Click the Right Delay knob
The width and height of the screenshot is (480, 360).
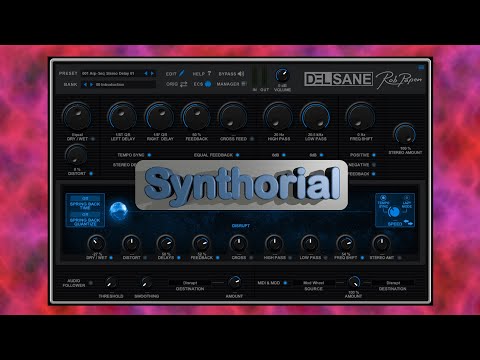tap(160, 116)
